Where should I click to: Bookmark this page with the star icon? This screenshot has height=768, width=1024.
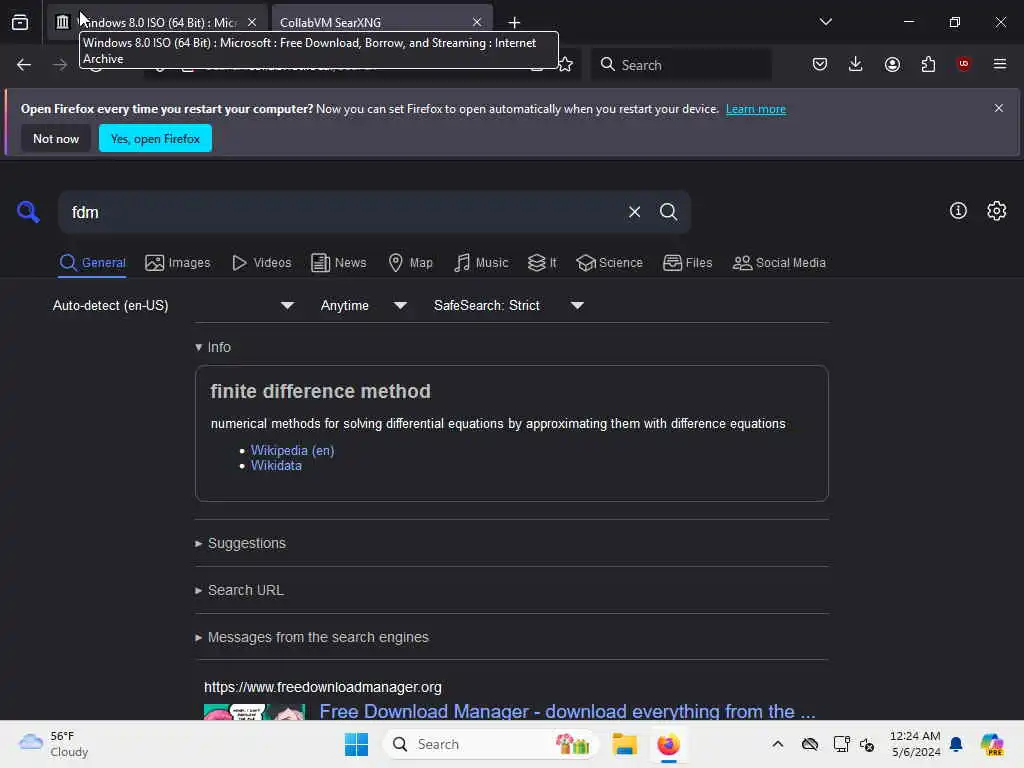tap(566, 65)
